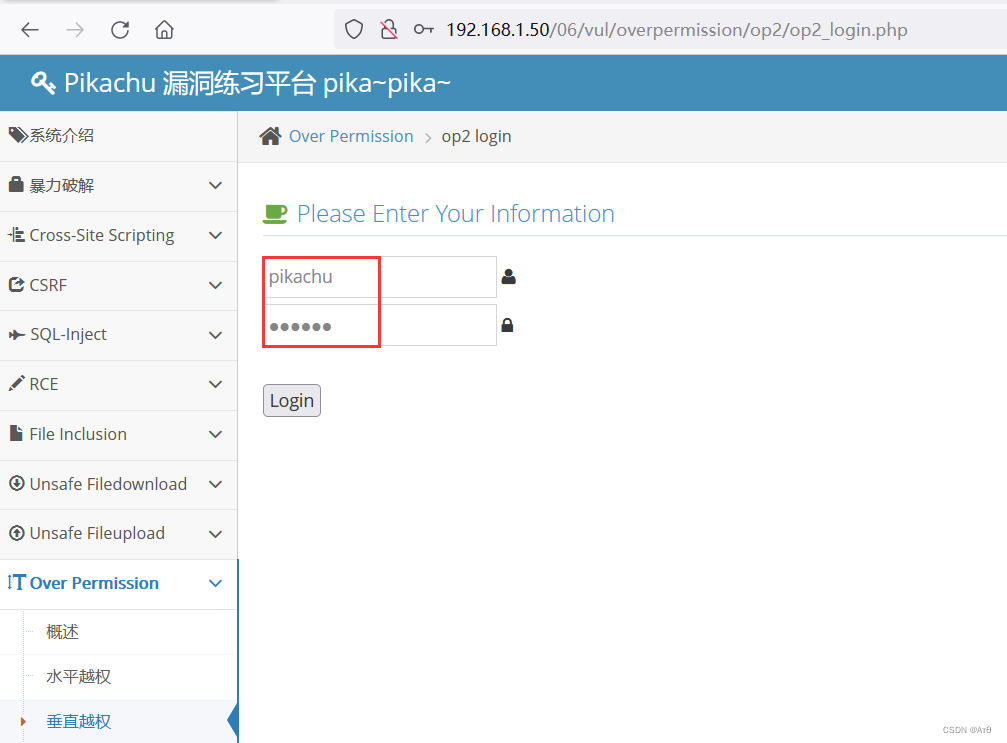The height and width of the screenshot is (743, 1007).
Task: Click the green coffee cup heading icon
Action: click(275, 214)
